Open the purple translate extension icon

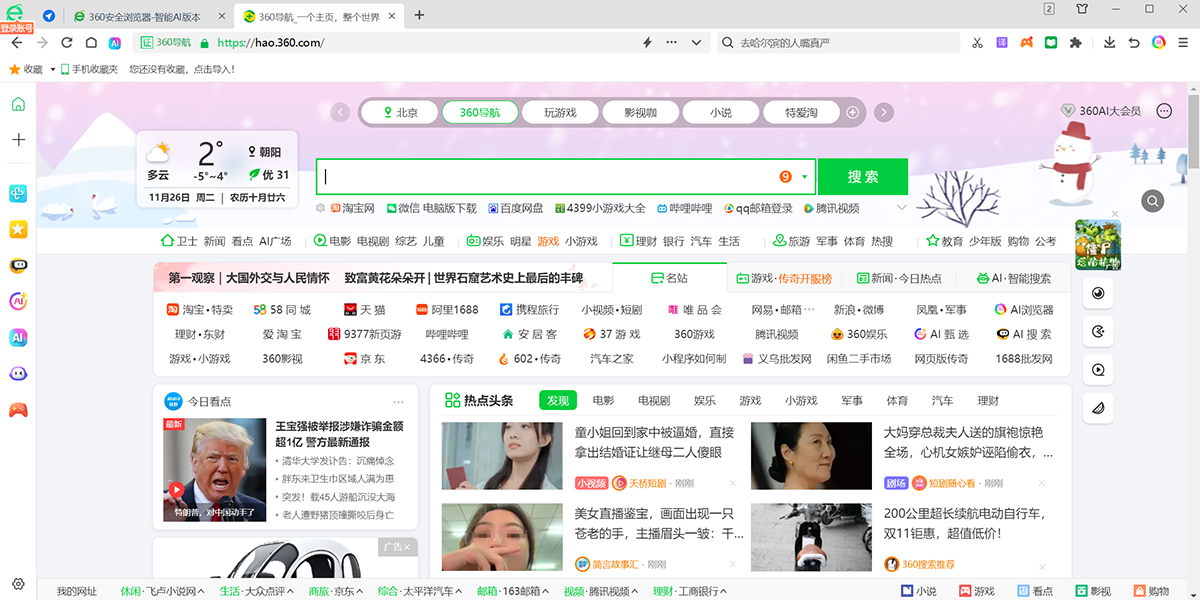[x=1001, y=43]
